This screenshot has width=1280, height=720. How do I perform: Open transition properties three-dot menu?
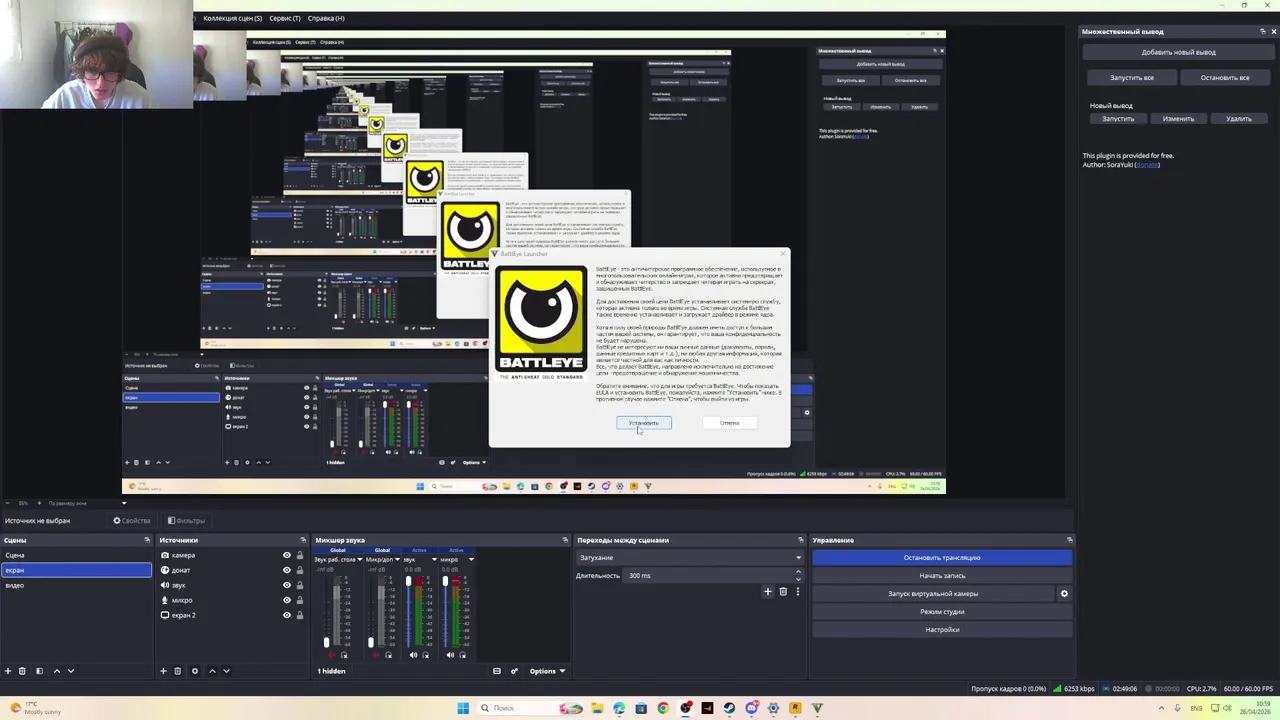[797, 591]
